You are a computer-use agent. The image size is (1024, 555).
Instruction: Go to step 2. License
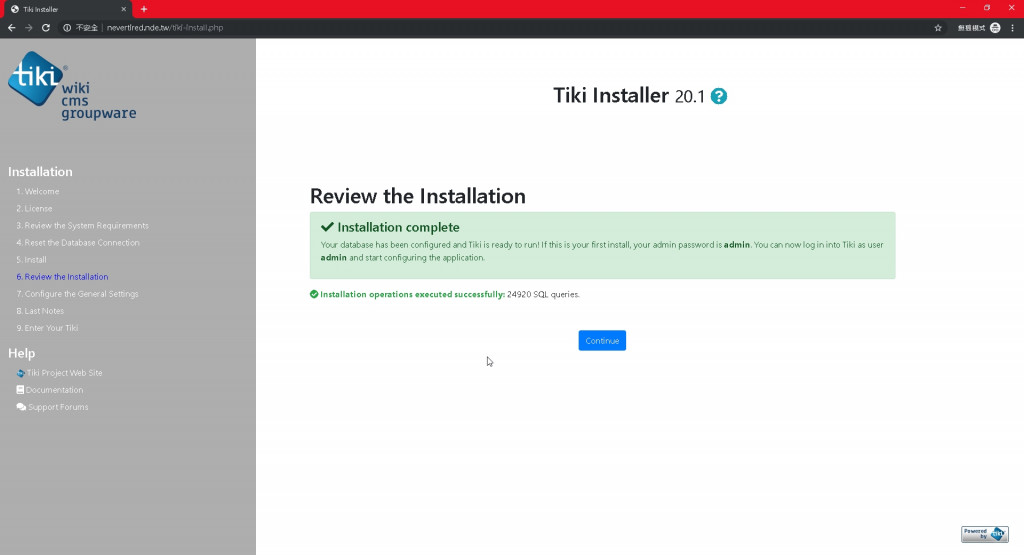point(34,208)
